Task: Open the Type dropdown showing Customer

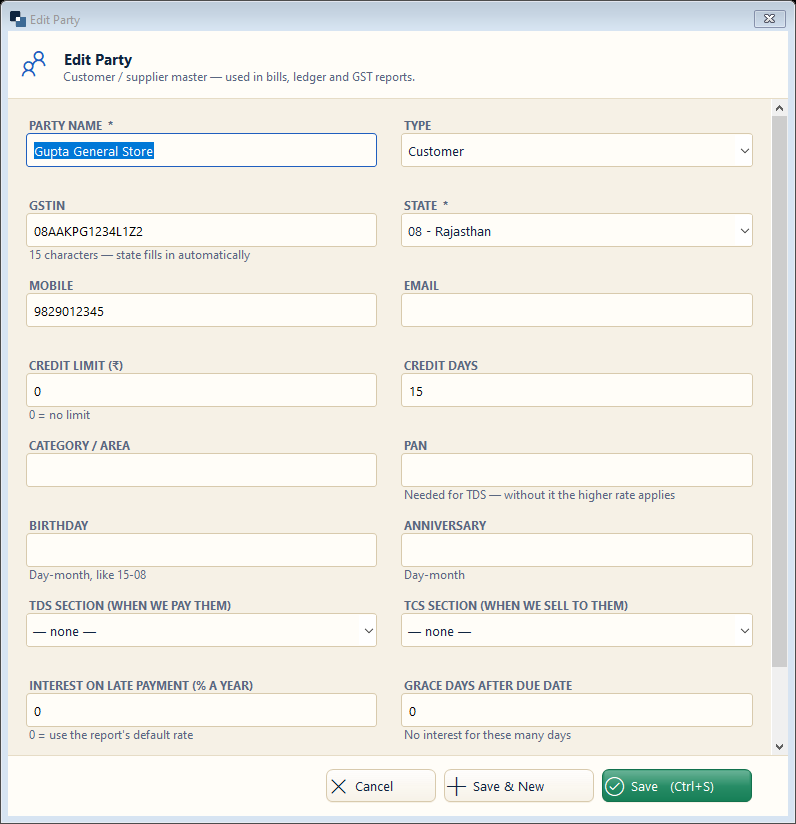Action: click(576, 150)
